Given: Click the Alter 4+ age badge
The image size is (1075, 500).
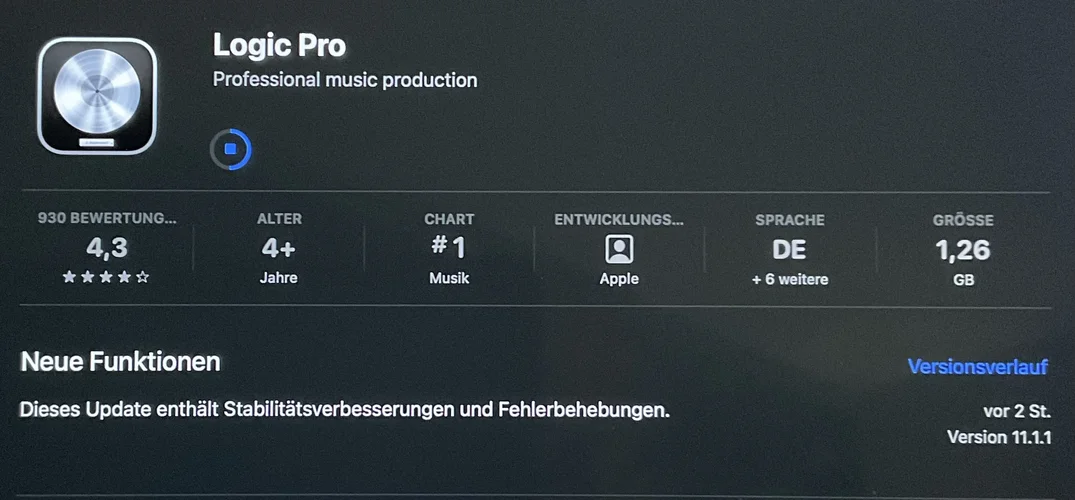Looking at the screenshot, I should [x=279, y=248].
